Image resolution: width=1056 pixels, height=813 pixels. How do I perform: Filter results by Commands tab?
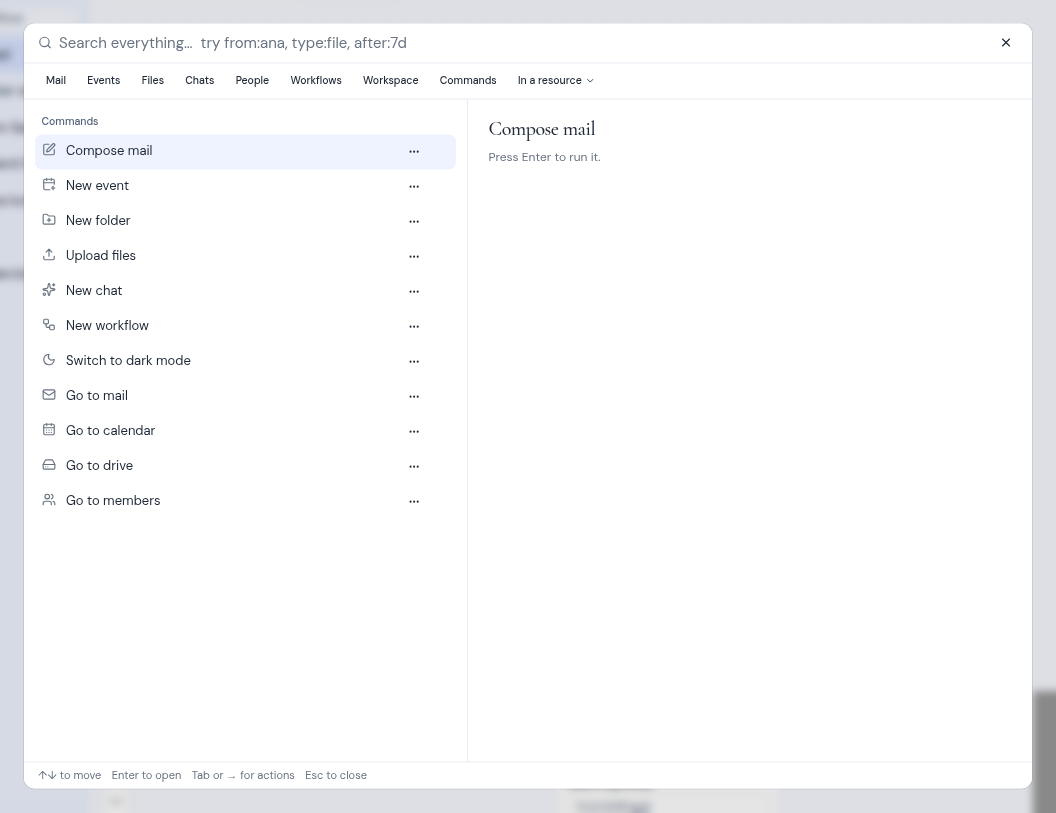(468, 80)
